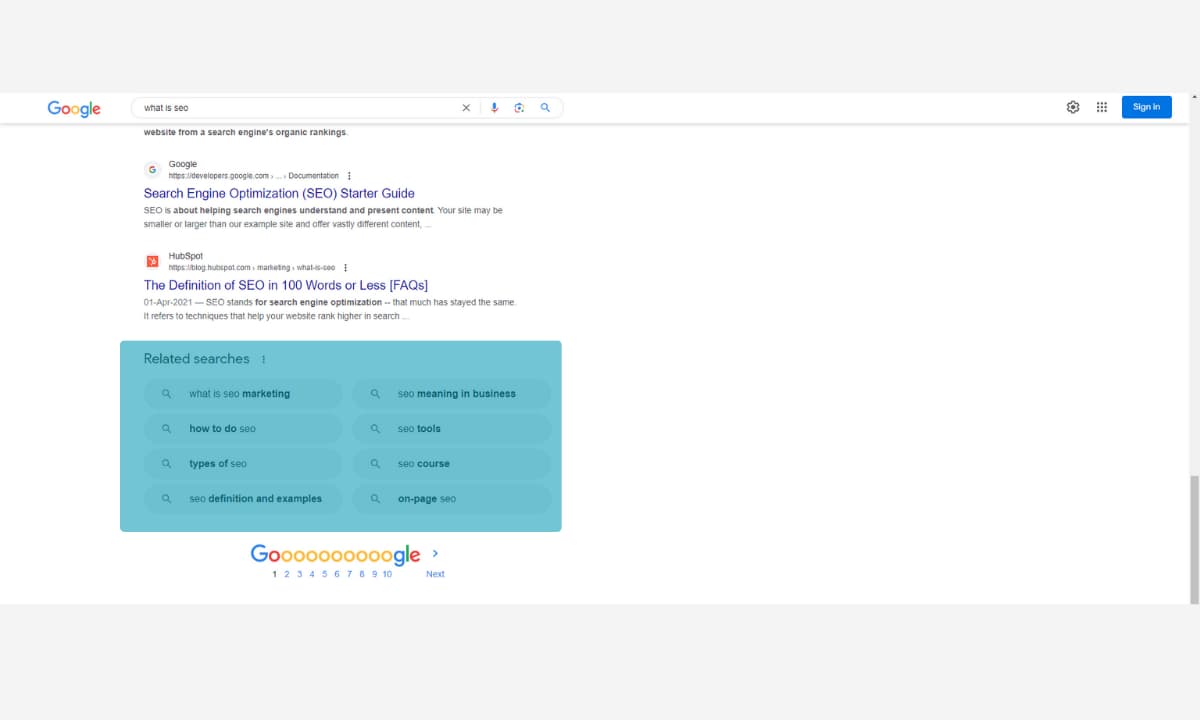Viewport: 1200px width, 720px height.
Task: Open quick settings gear icon
Action: [x=1073, y=107]
